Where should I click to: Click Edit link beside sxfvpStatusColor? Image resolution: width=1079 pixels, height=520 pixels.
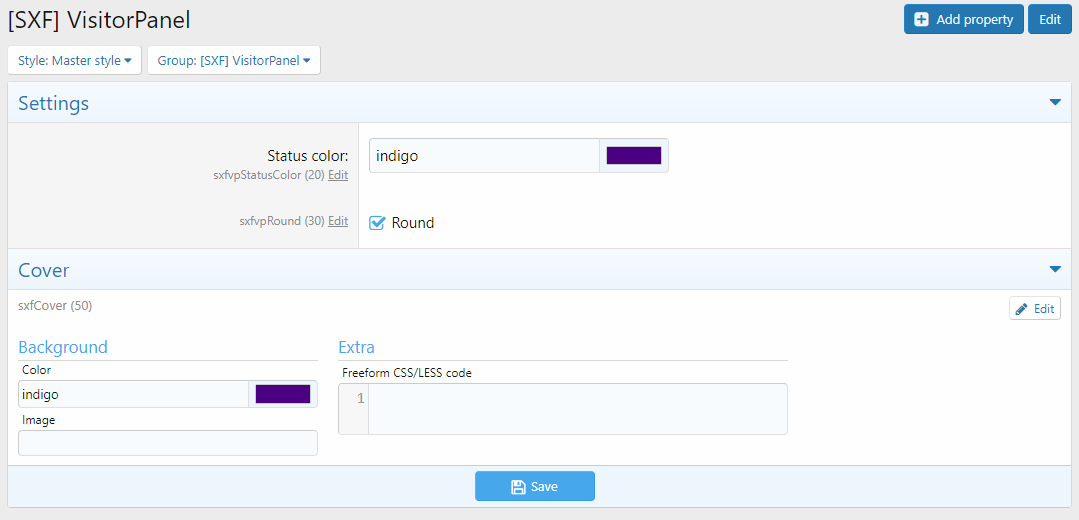(x=338, y=175)
